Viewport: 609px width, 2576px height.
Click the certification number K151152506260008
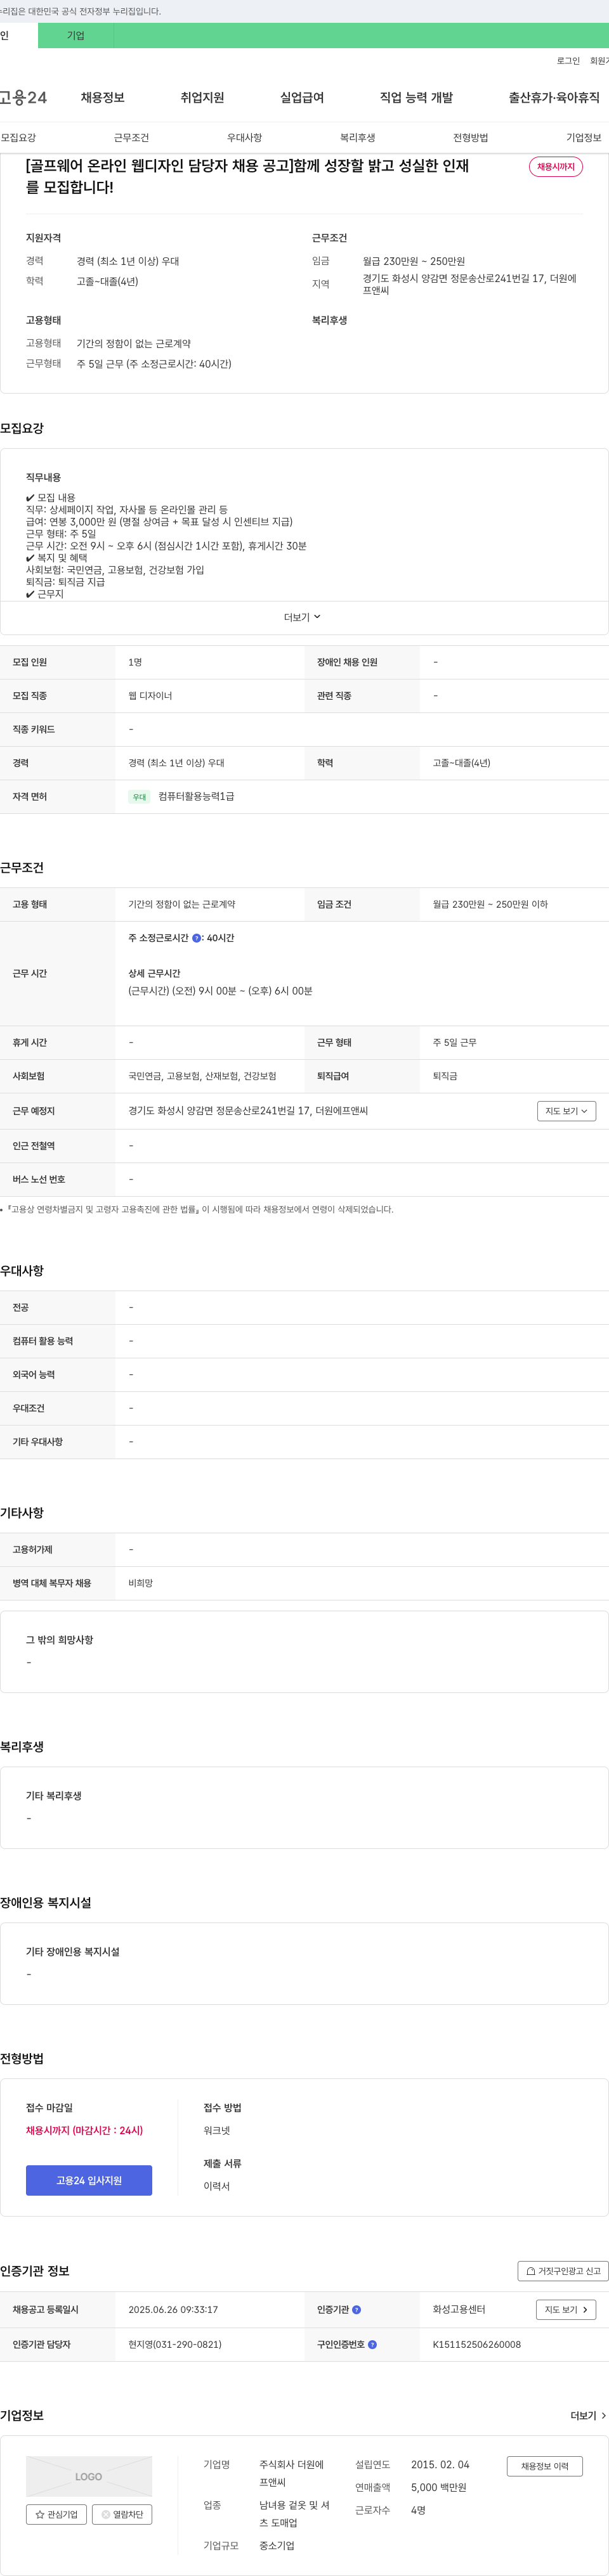pos(477,2344)
